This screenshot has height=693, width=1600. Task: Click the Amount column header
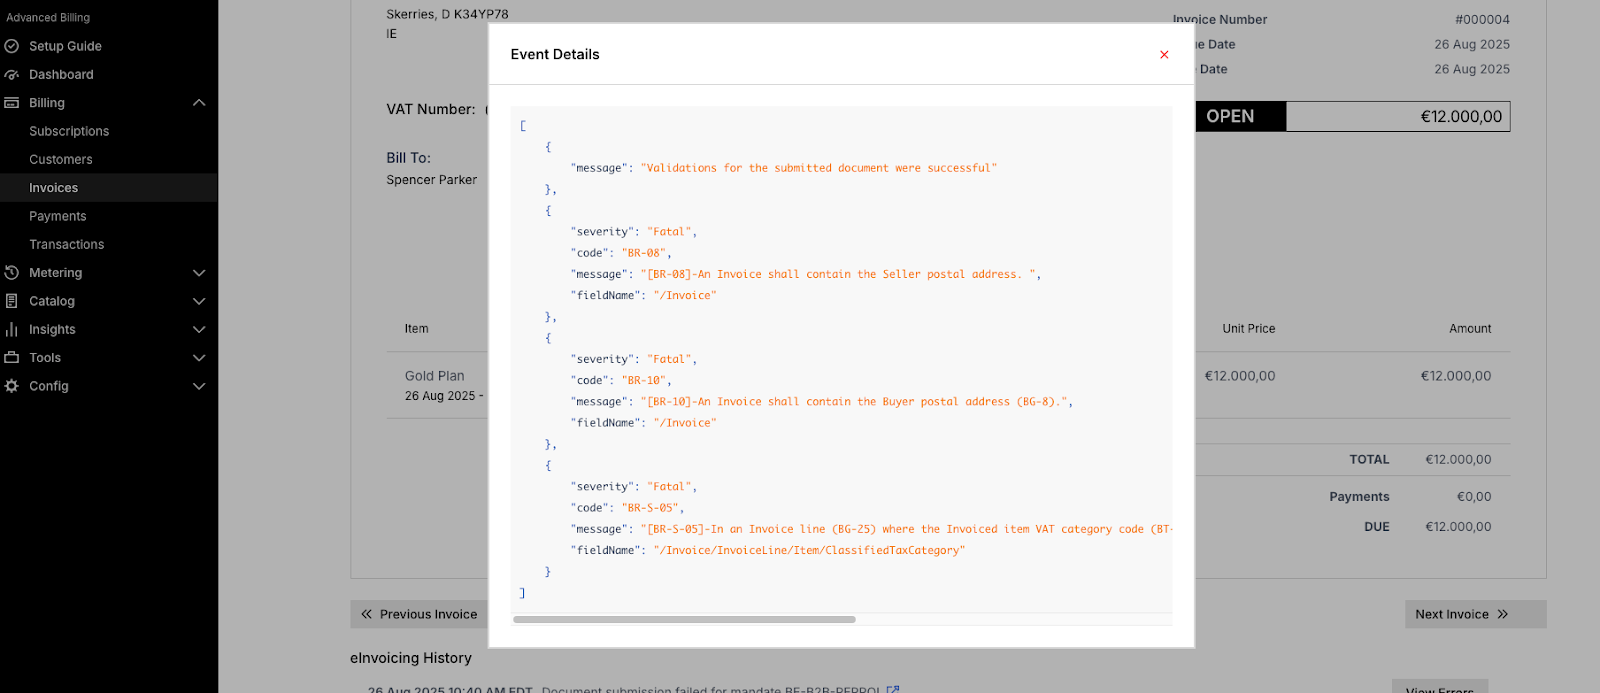pyautogui.click(x=1470, y=328)
